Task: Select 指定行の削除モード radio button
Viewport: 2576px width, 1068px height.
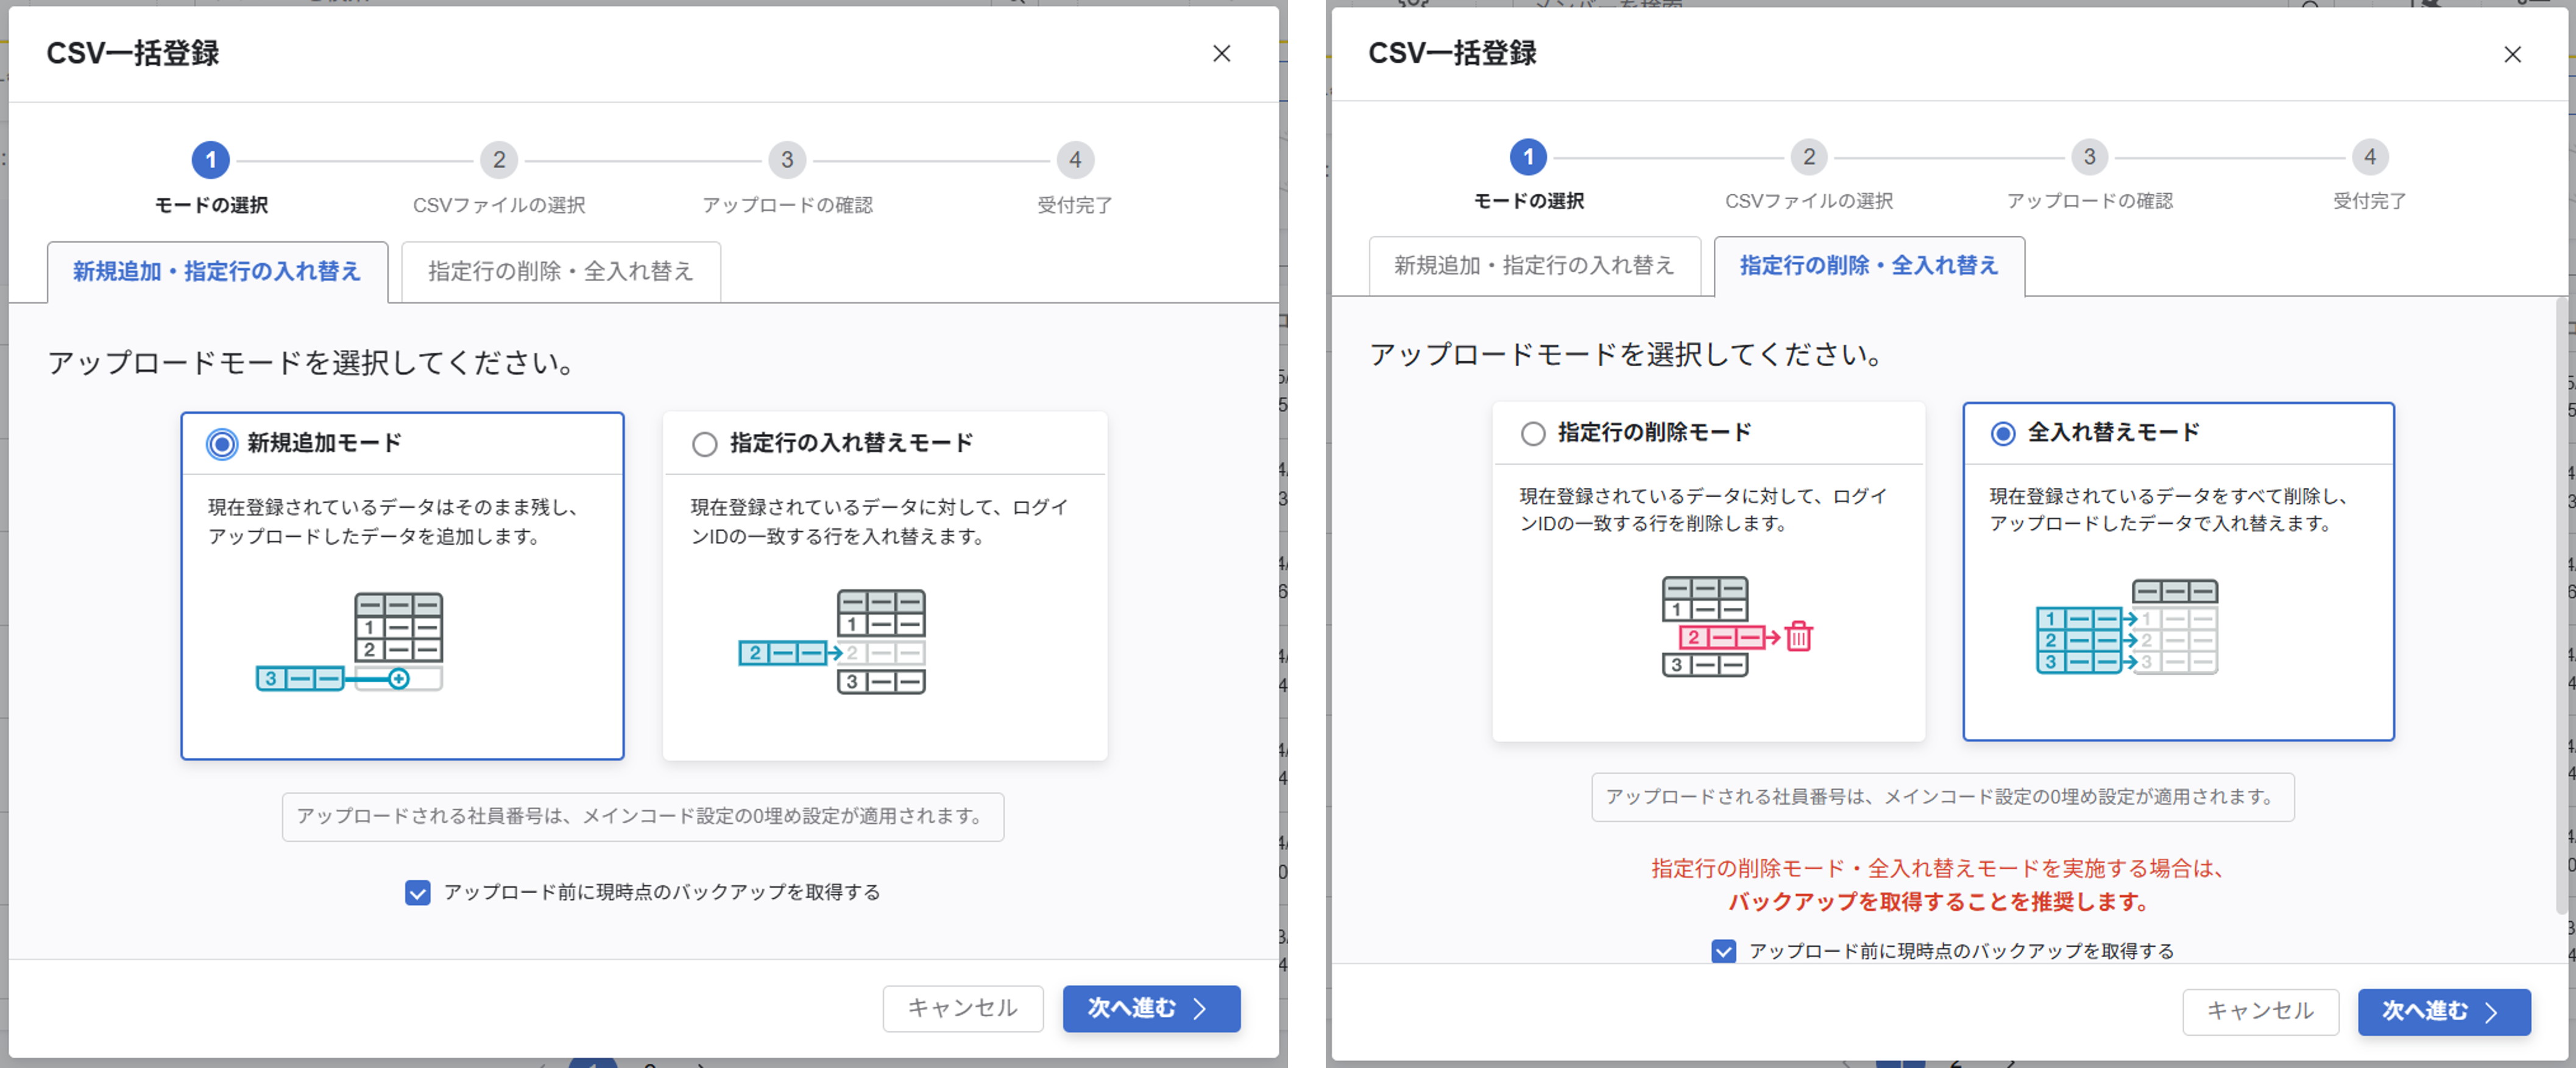Action: pyautogui.click(x=1533, y=434)
